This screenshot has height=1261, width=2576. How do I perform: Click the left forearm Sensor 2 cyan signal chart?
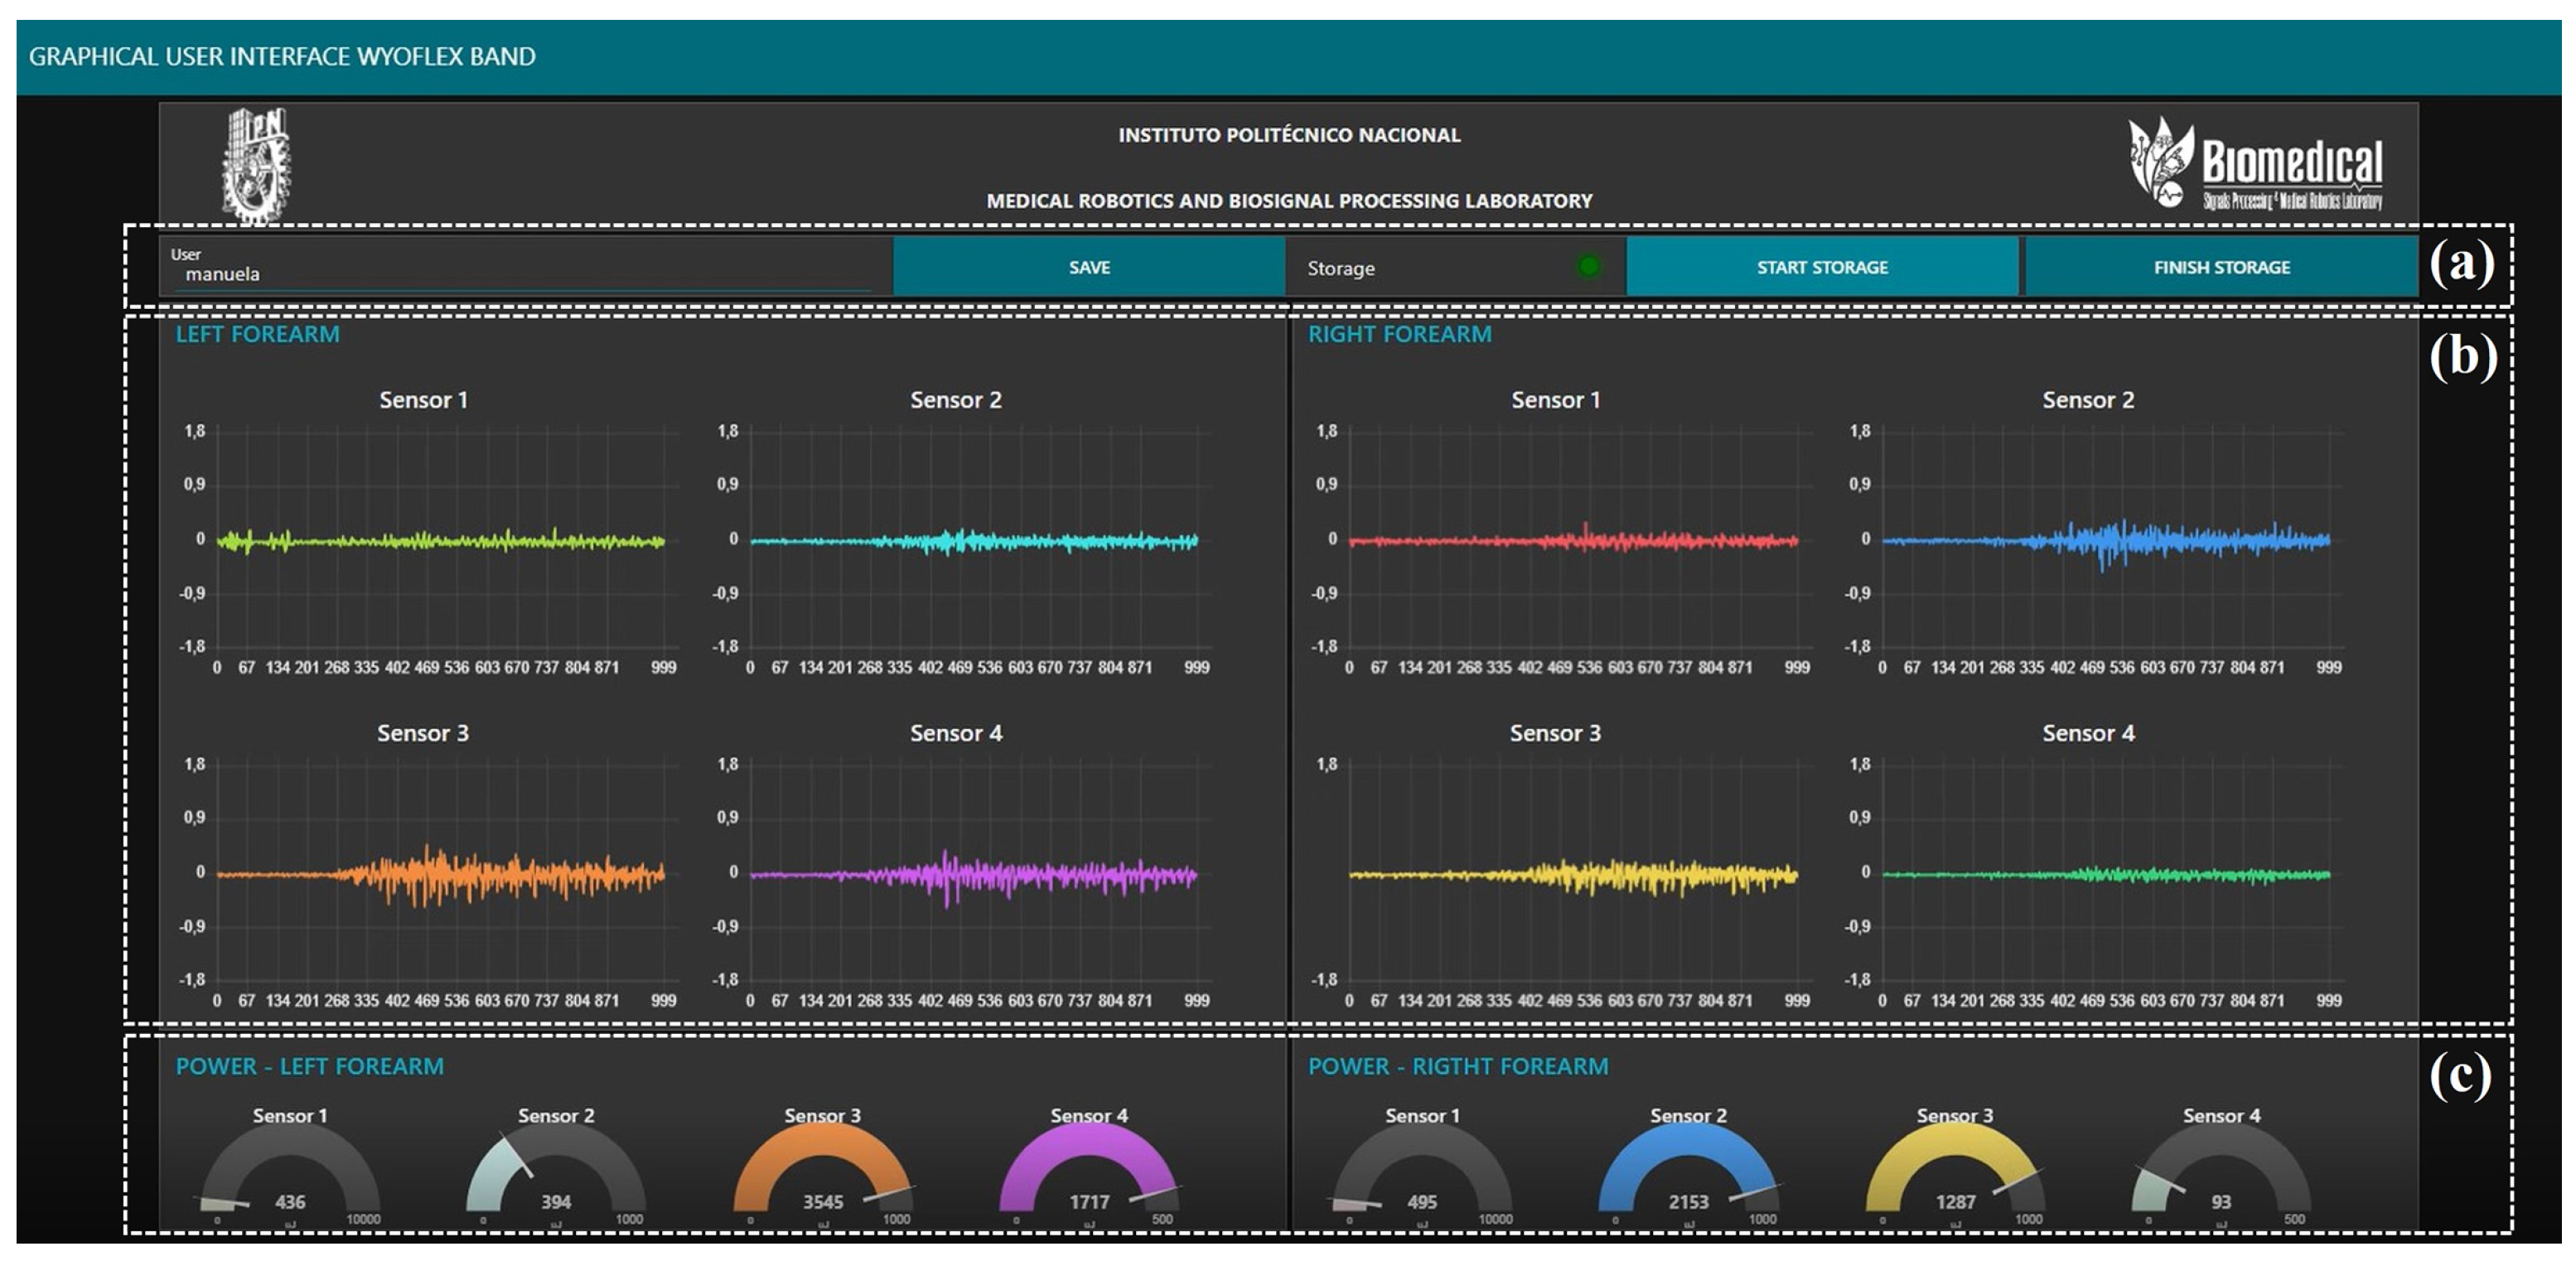974,540
